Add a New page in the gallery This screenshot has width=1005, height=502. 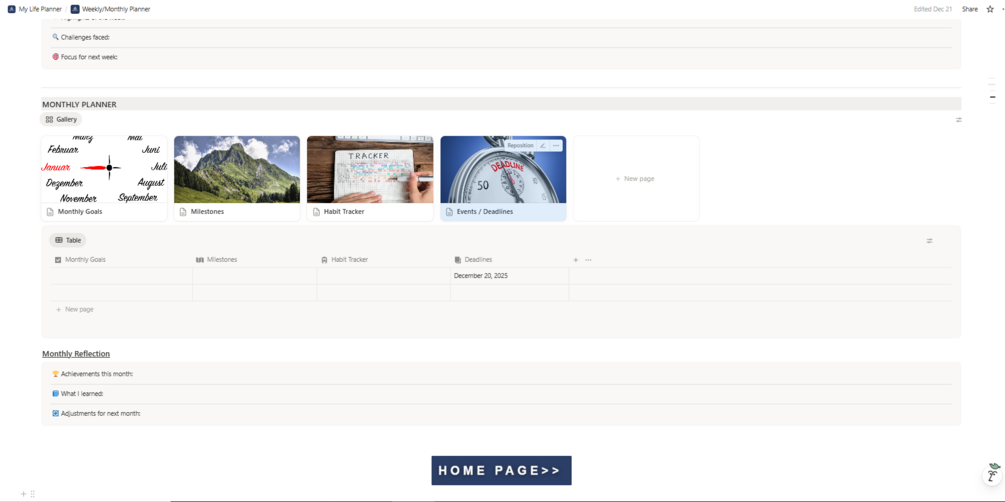tap(636, 178)
